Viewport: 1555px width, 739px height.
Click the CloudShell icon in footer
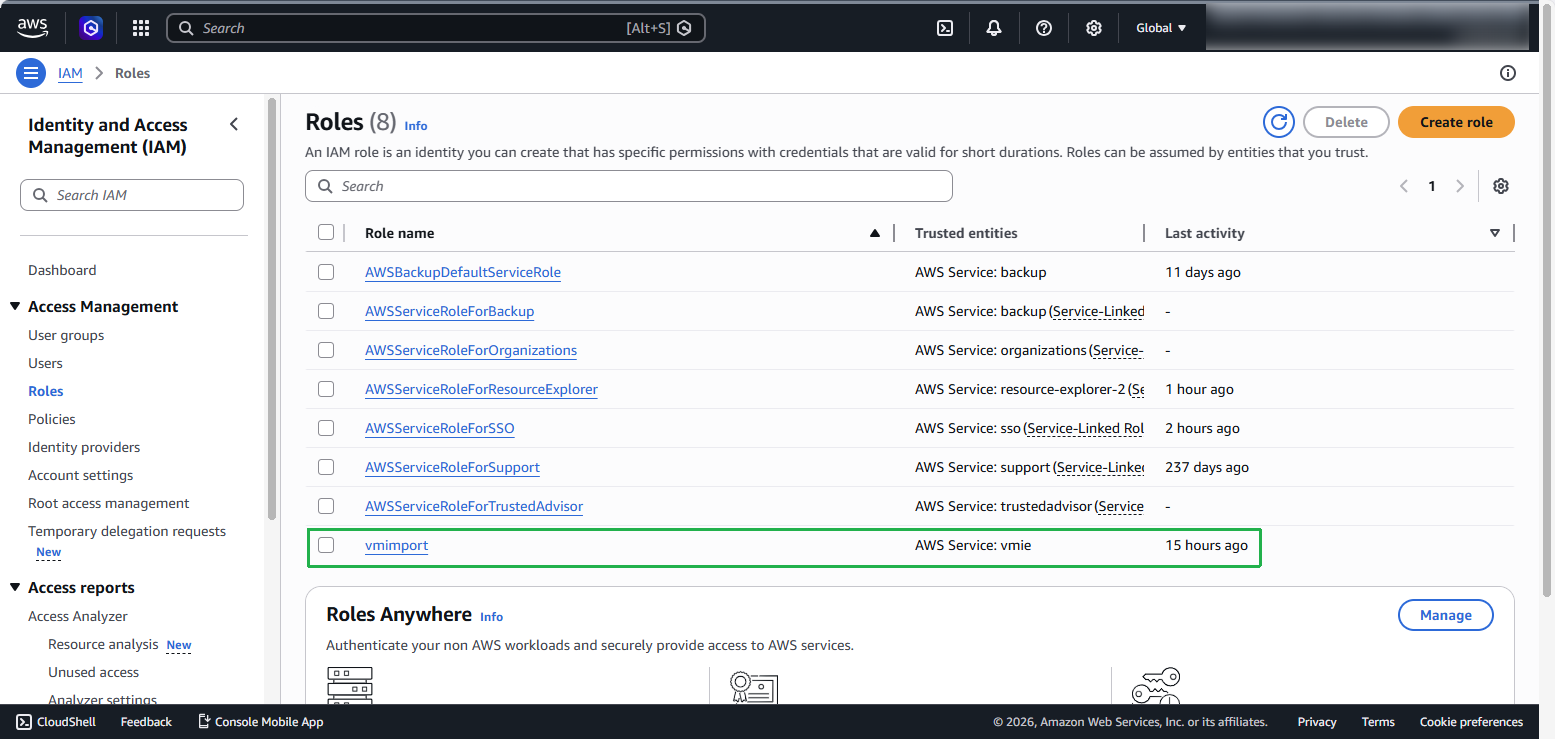(x=24, y=721)
